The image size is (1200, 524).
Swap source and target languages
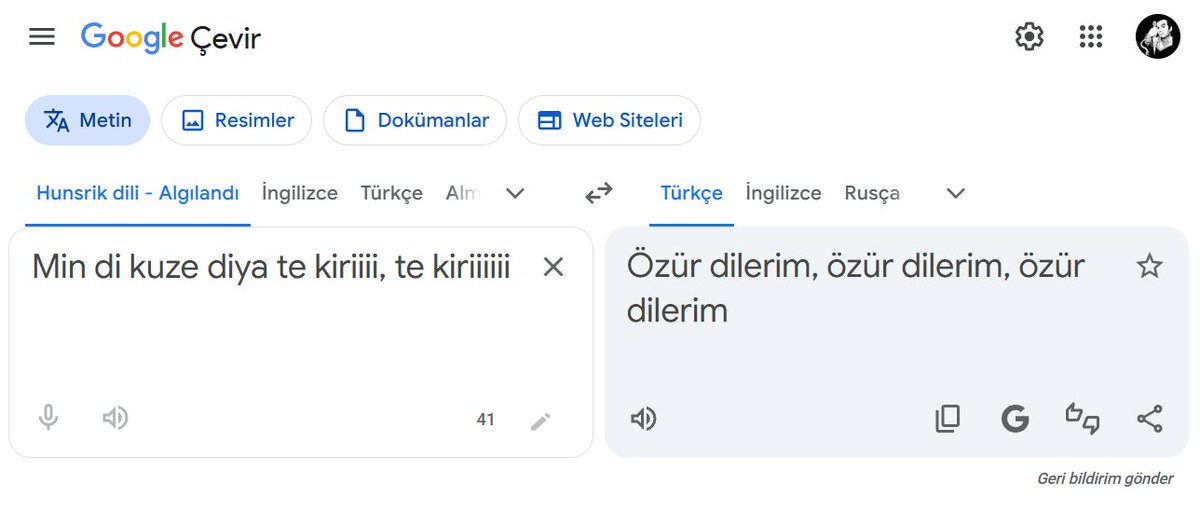pos(599,193)
